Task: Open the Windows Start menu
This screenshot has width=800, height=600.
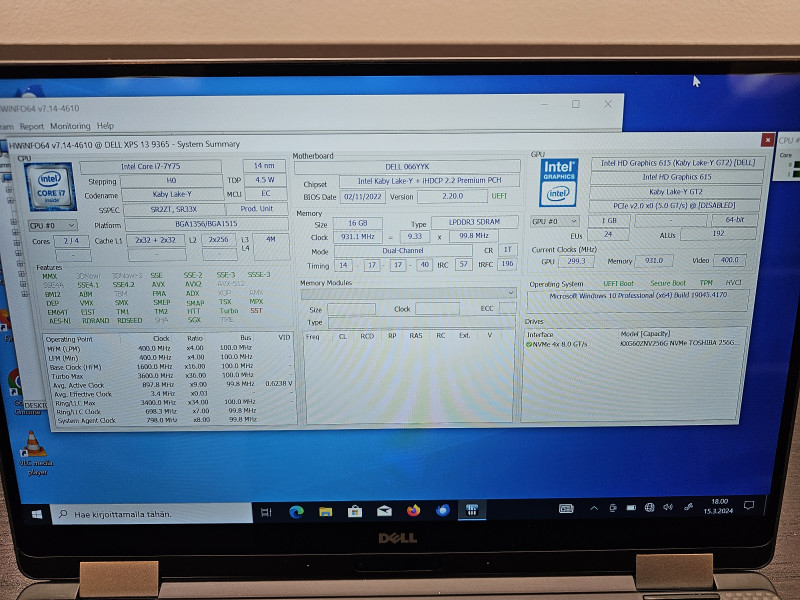Action: pyautogui.click(x=37, y=514)
